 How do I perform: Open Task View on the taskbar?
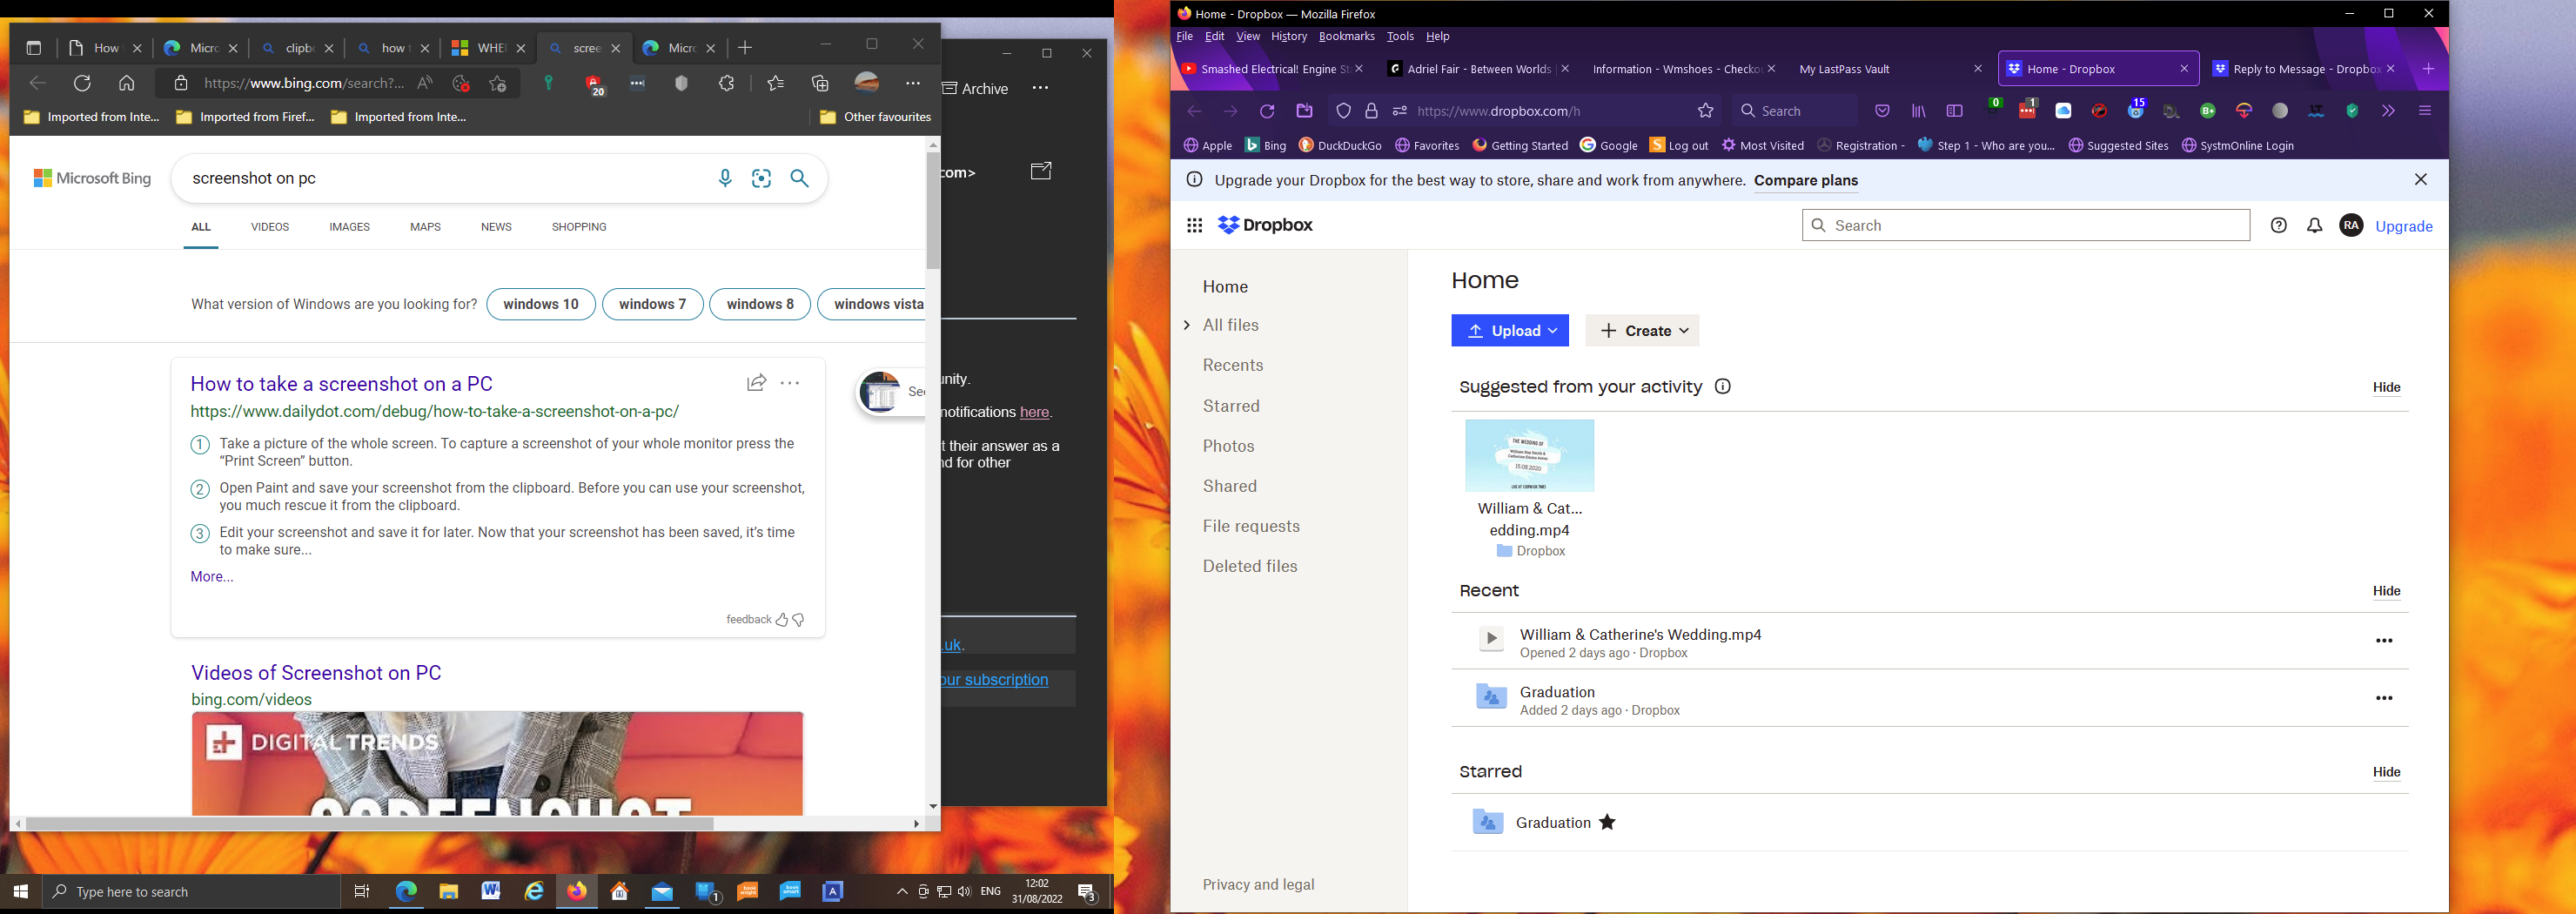coord(362,892)
